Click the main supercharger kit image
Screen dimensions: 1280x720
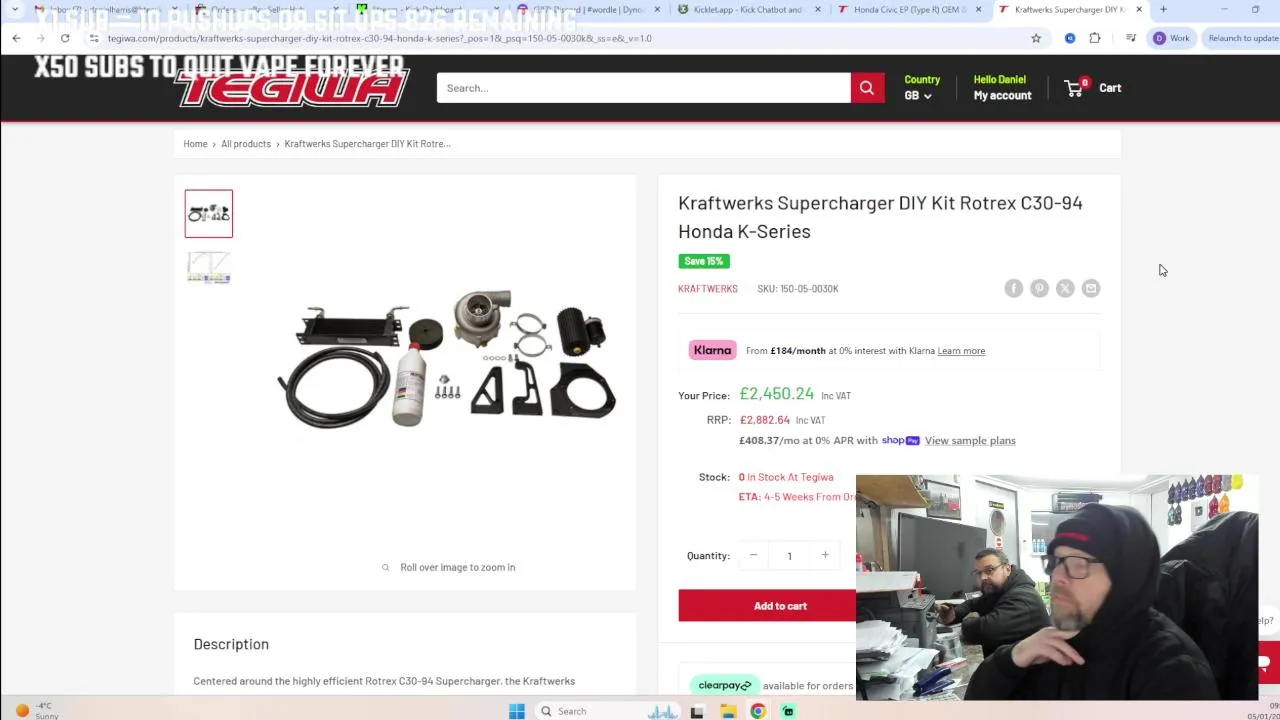click(x=447, y=360)
